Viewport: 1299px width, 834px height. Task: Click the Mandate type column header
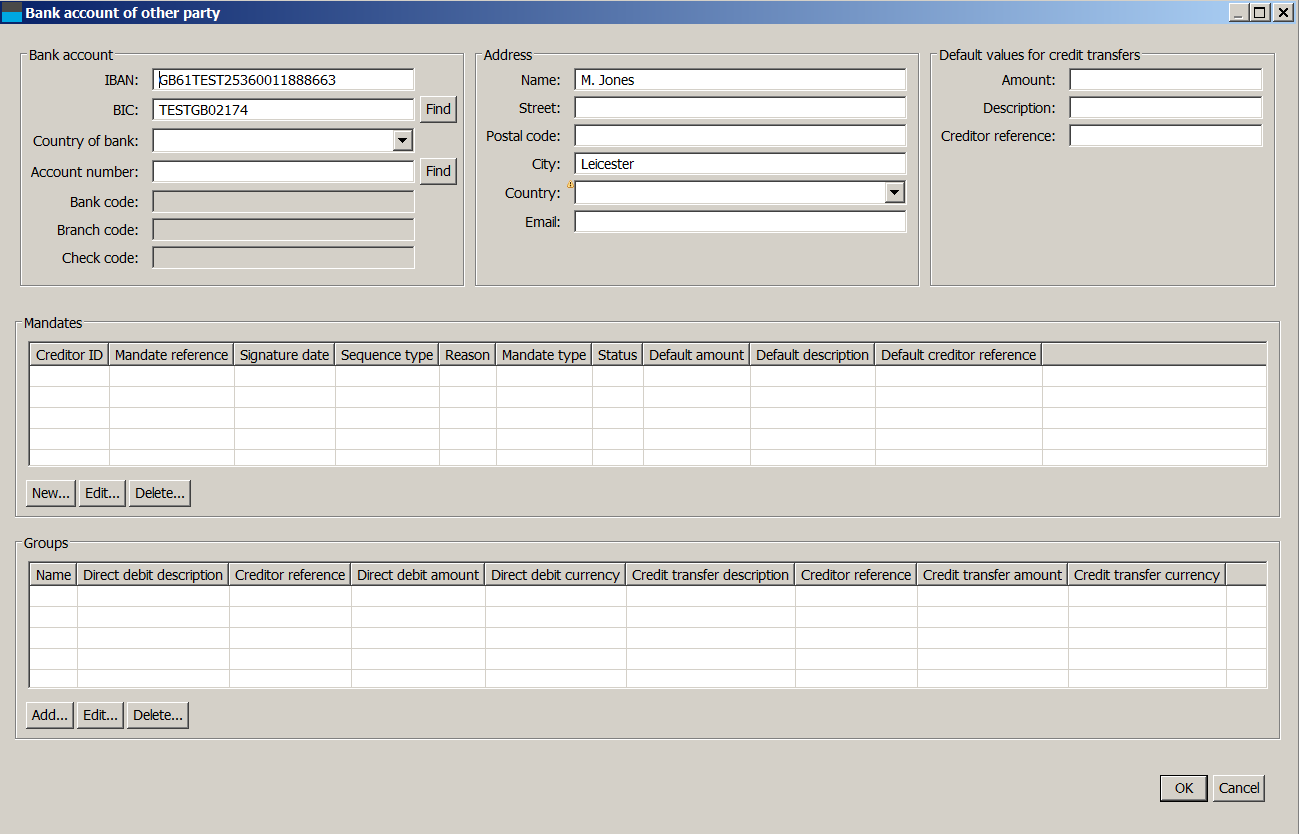coord(544,355)
